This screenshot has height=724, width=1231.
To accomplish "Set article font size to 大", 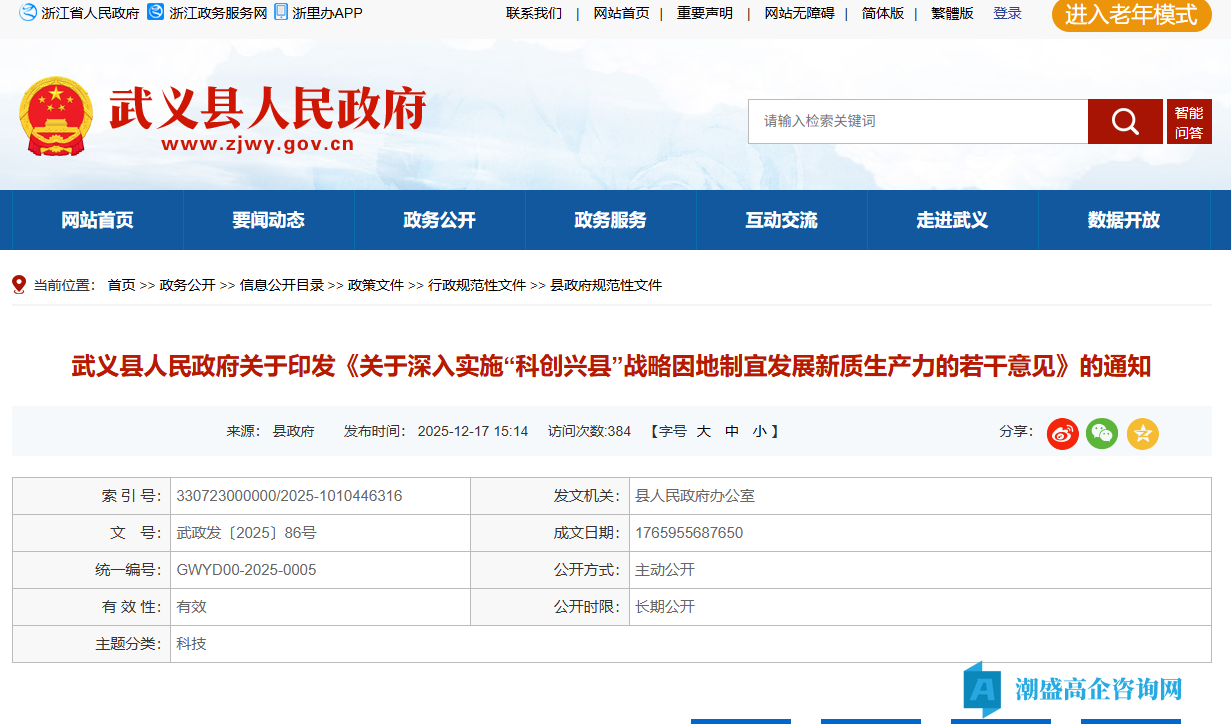I will (x=703, y=431).
